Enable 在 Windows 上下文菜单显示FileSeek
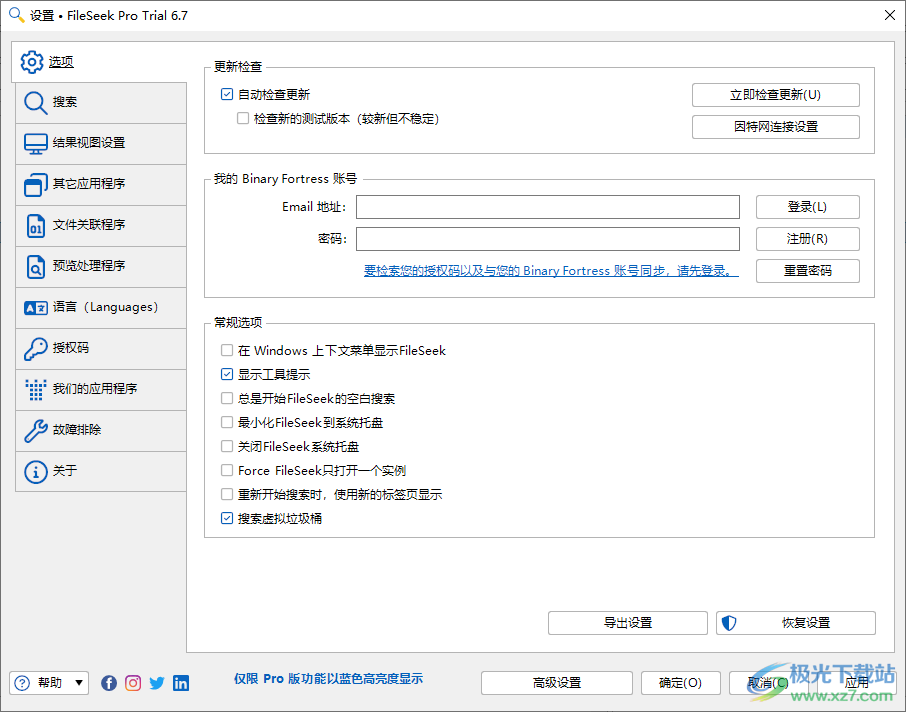Viewport: 906px width, 712px height. (227, 350)
